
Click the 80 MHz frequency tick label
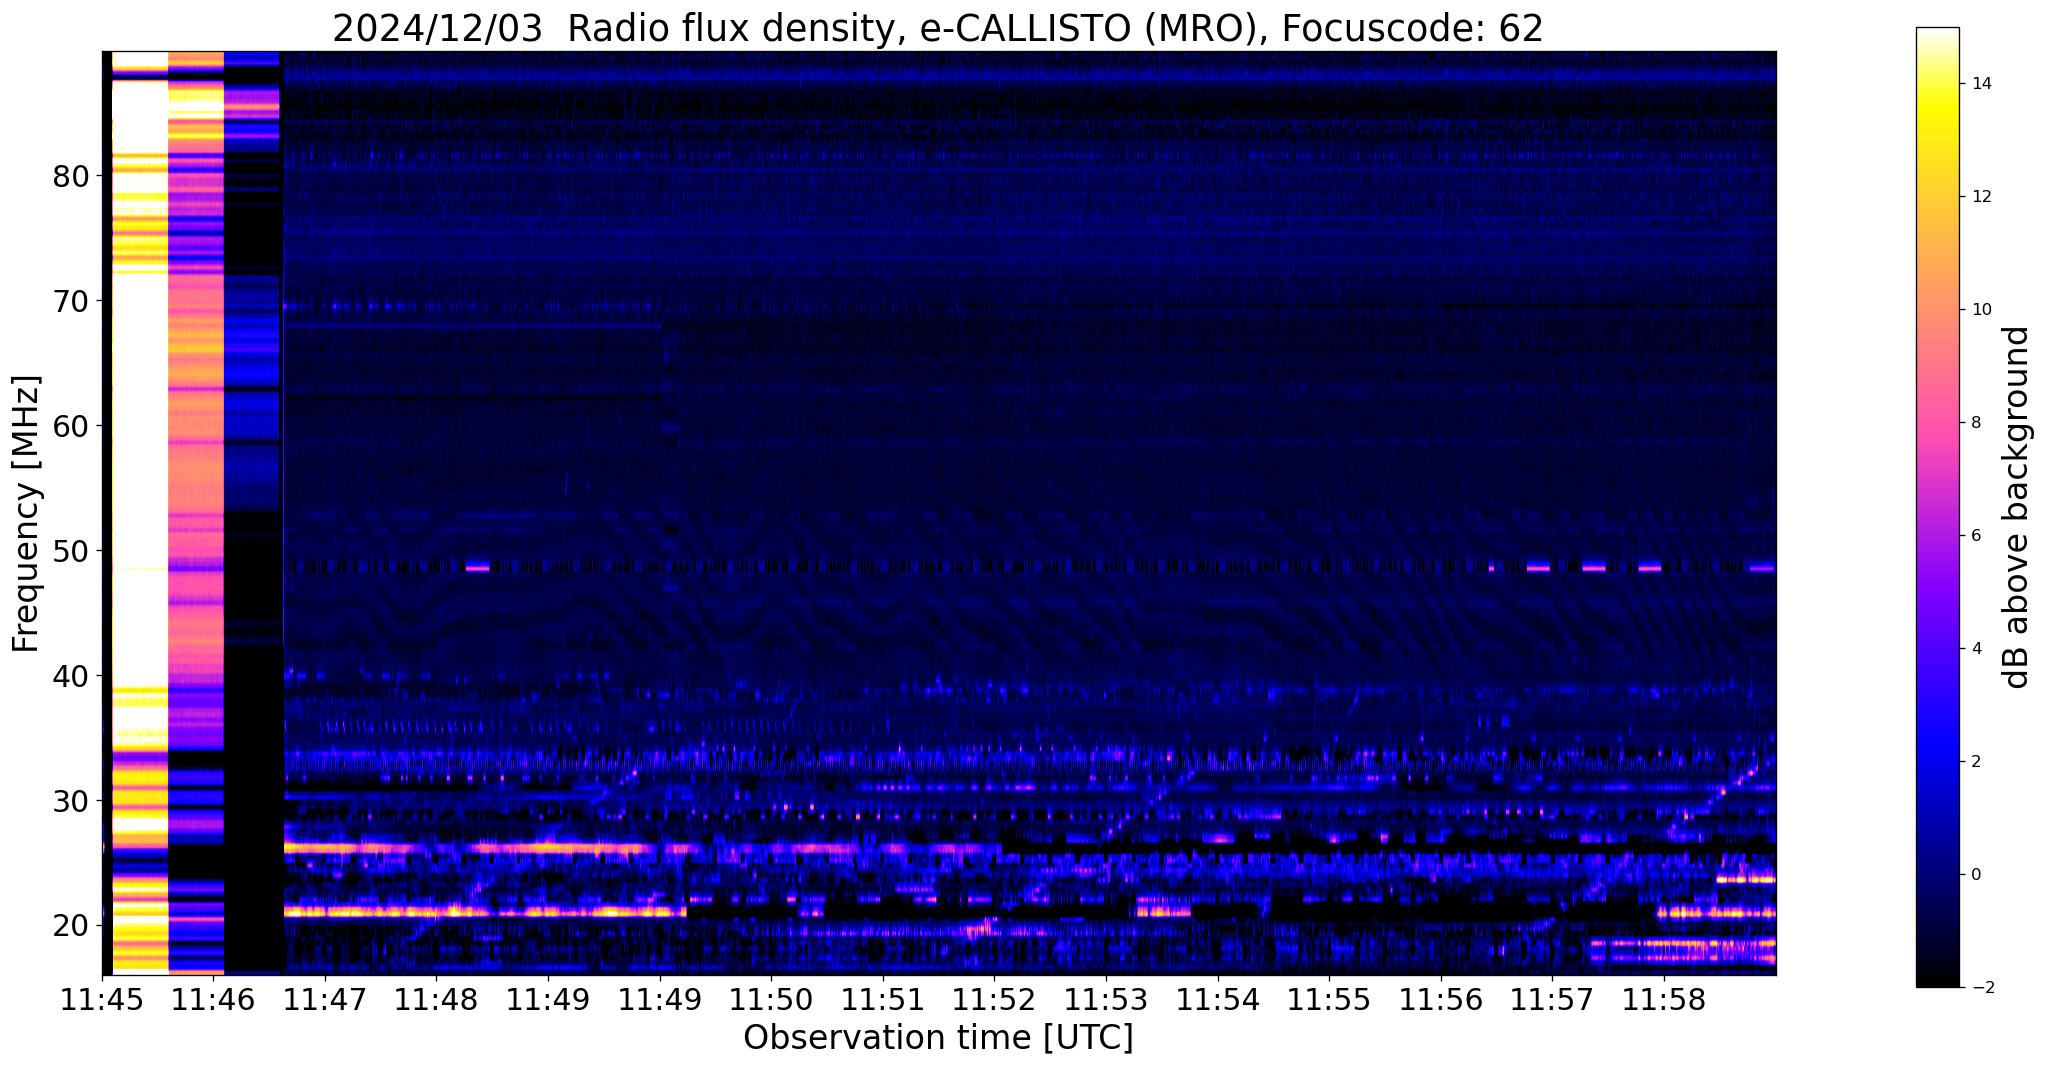coord(71,176)
